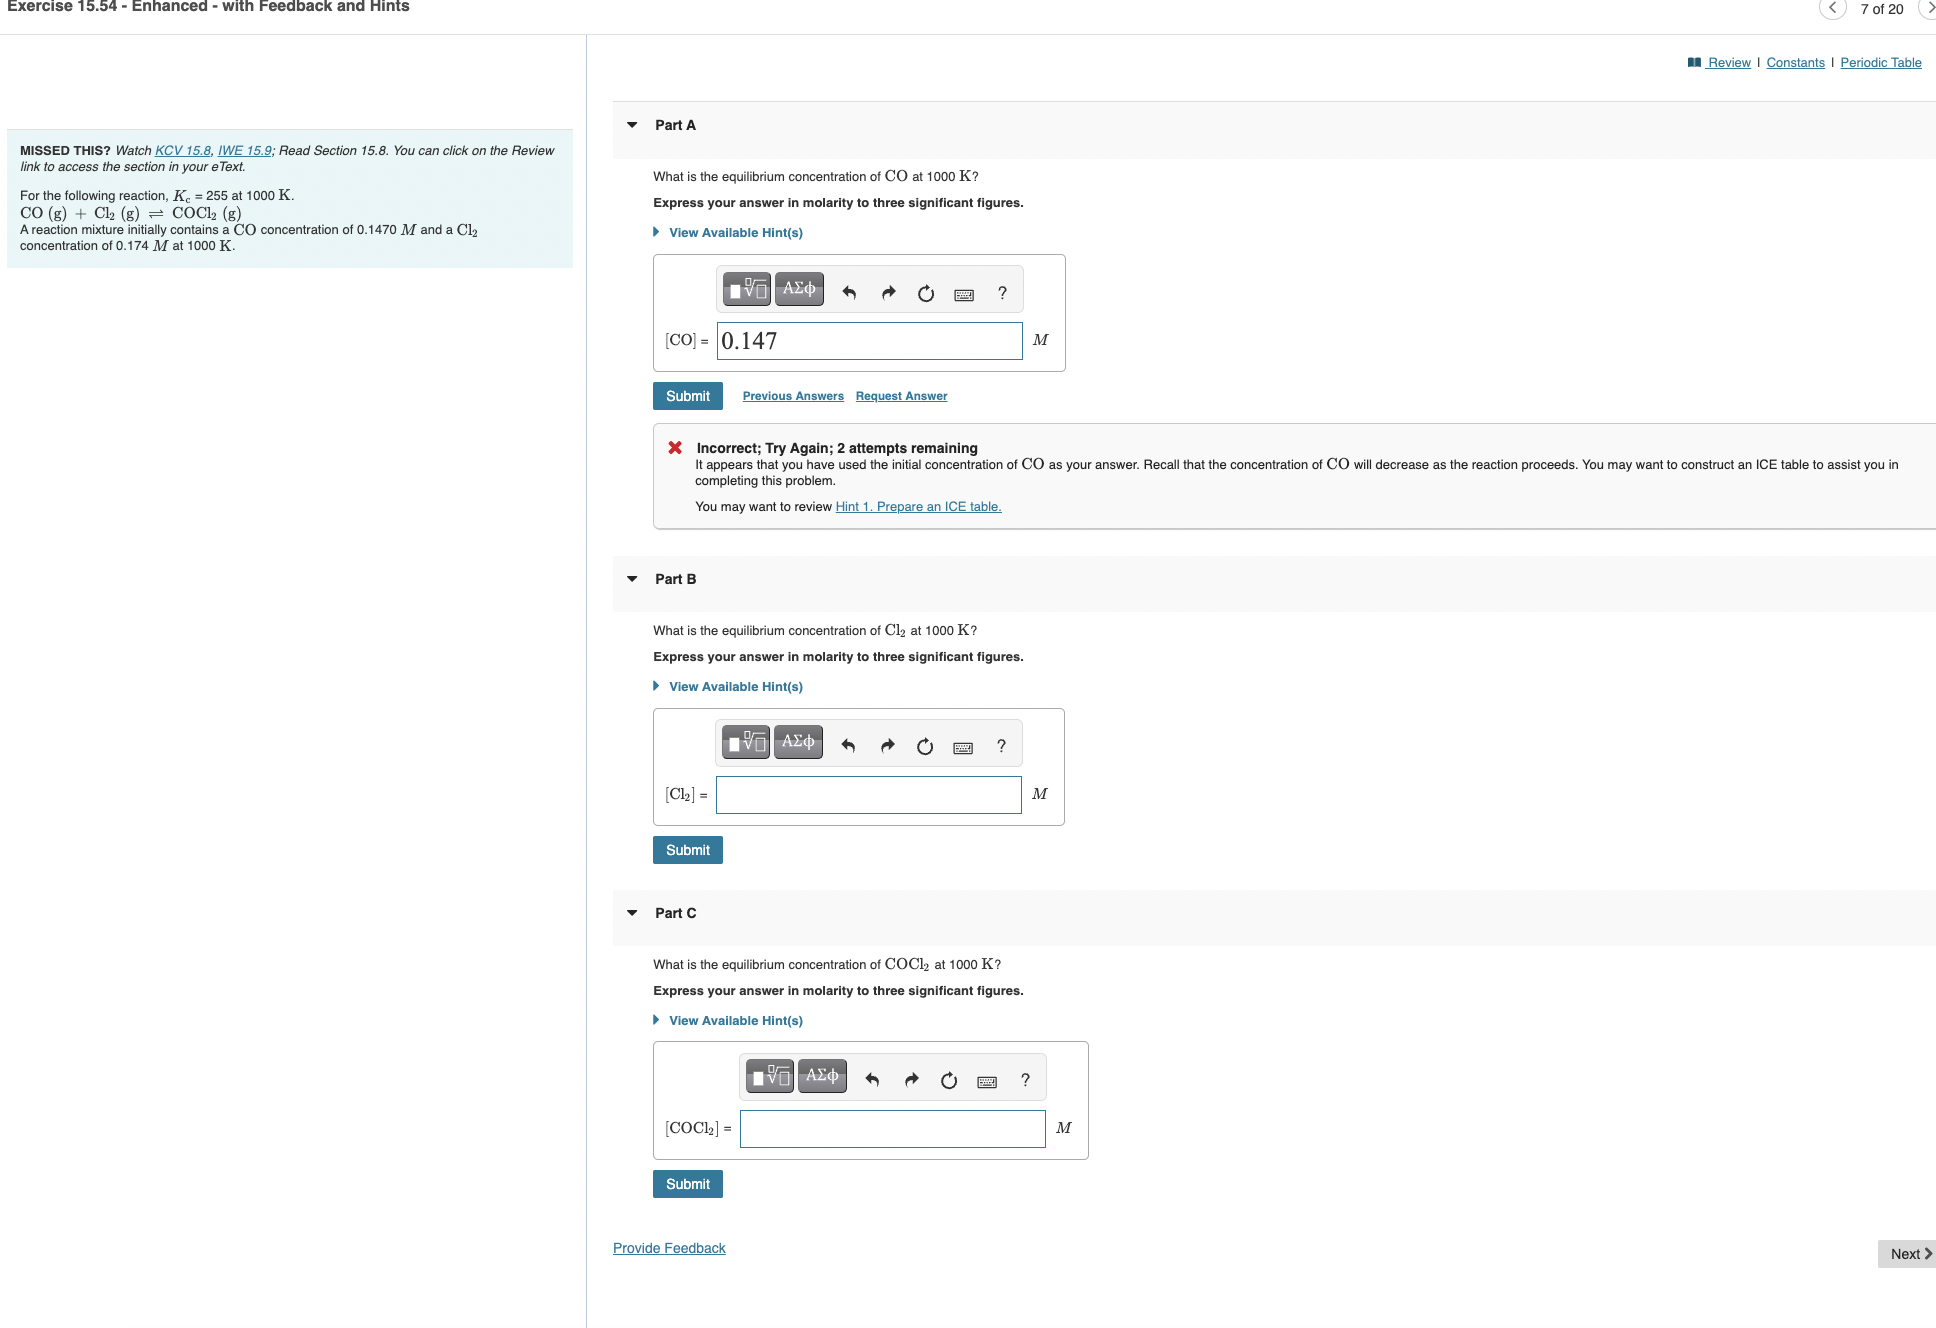The height and width of the screenshot is (1328, 1936).
Task: Open the Periodic Table
Action: tap(1880, 62)
